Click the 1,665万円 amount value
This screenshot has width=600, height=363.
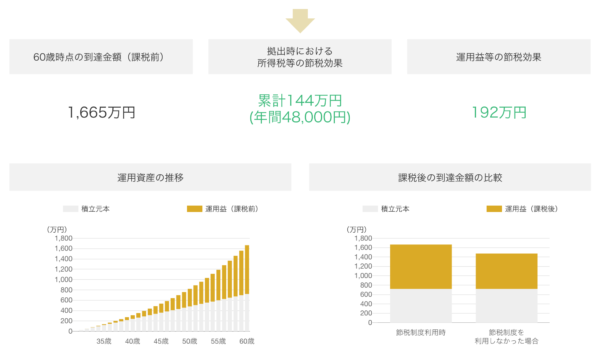coord(101,112)
